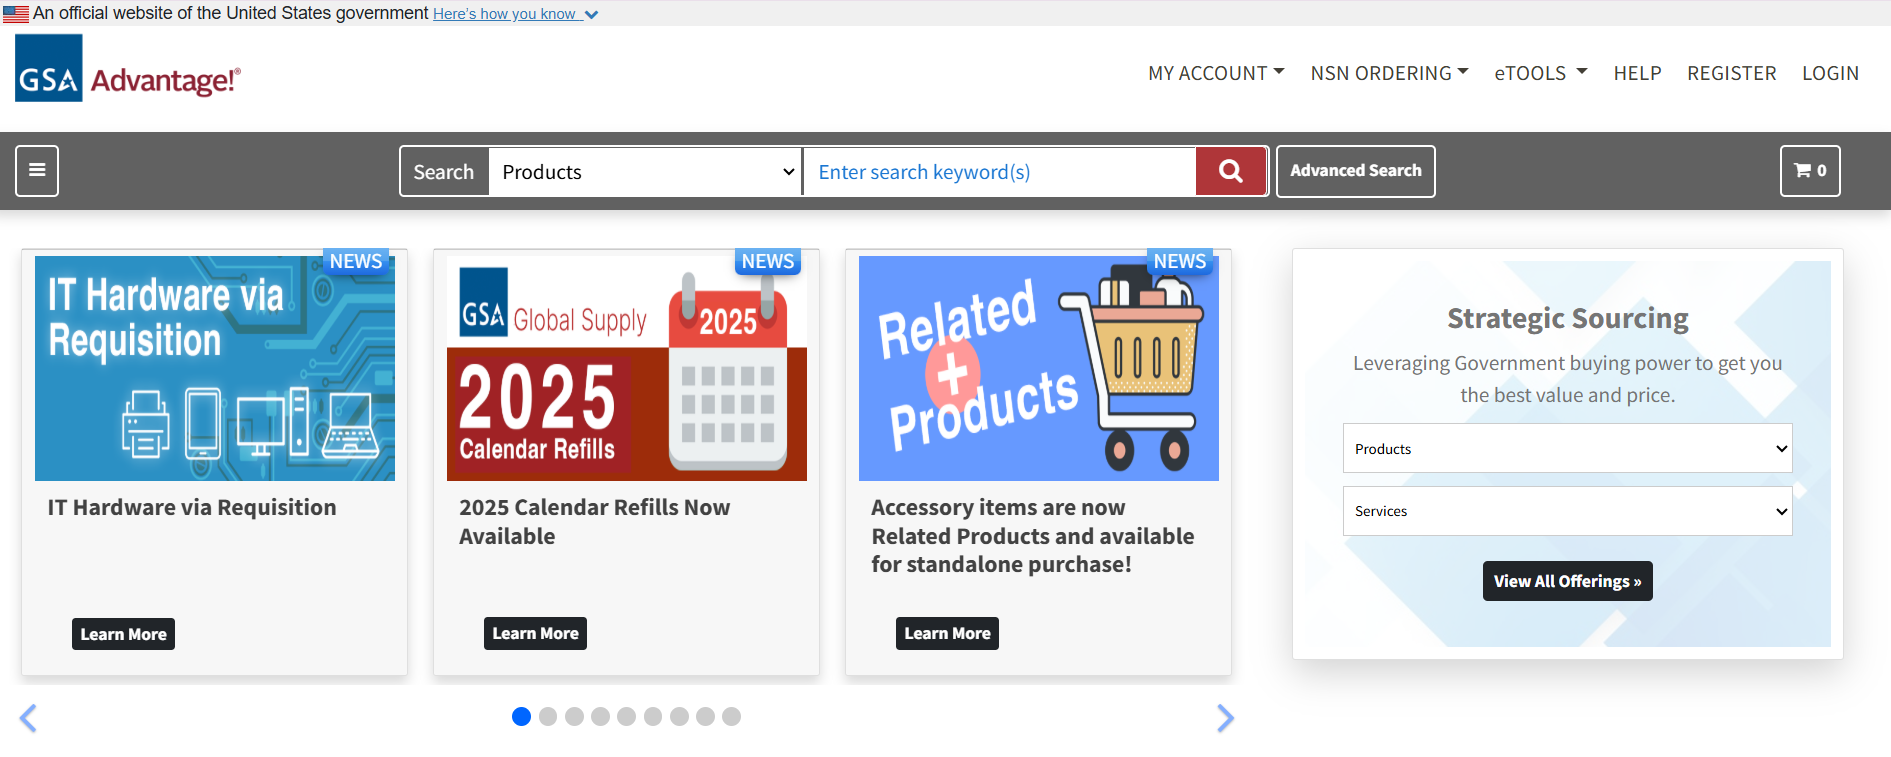This screenshot has height=757, width=1891.
Task: Select the sixth carousel pagination dot
Action: [653, 716]
